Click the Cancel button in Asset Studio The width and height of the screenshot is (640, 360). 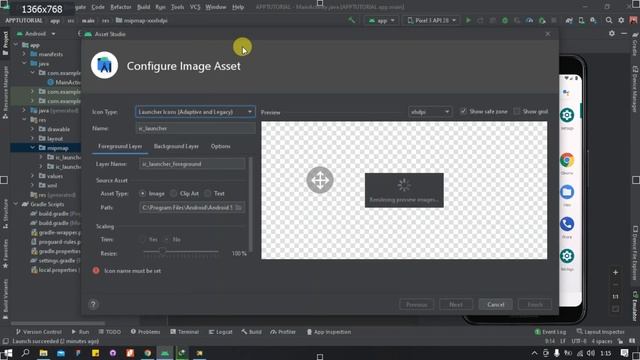(x=496, y=304)
